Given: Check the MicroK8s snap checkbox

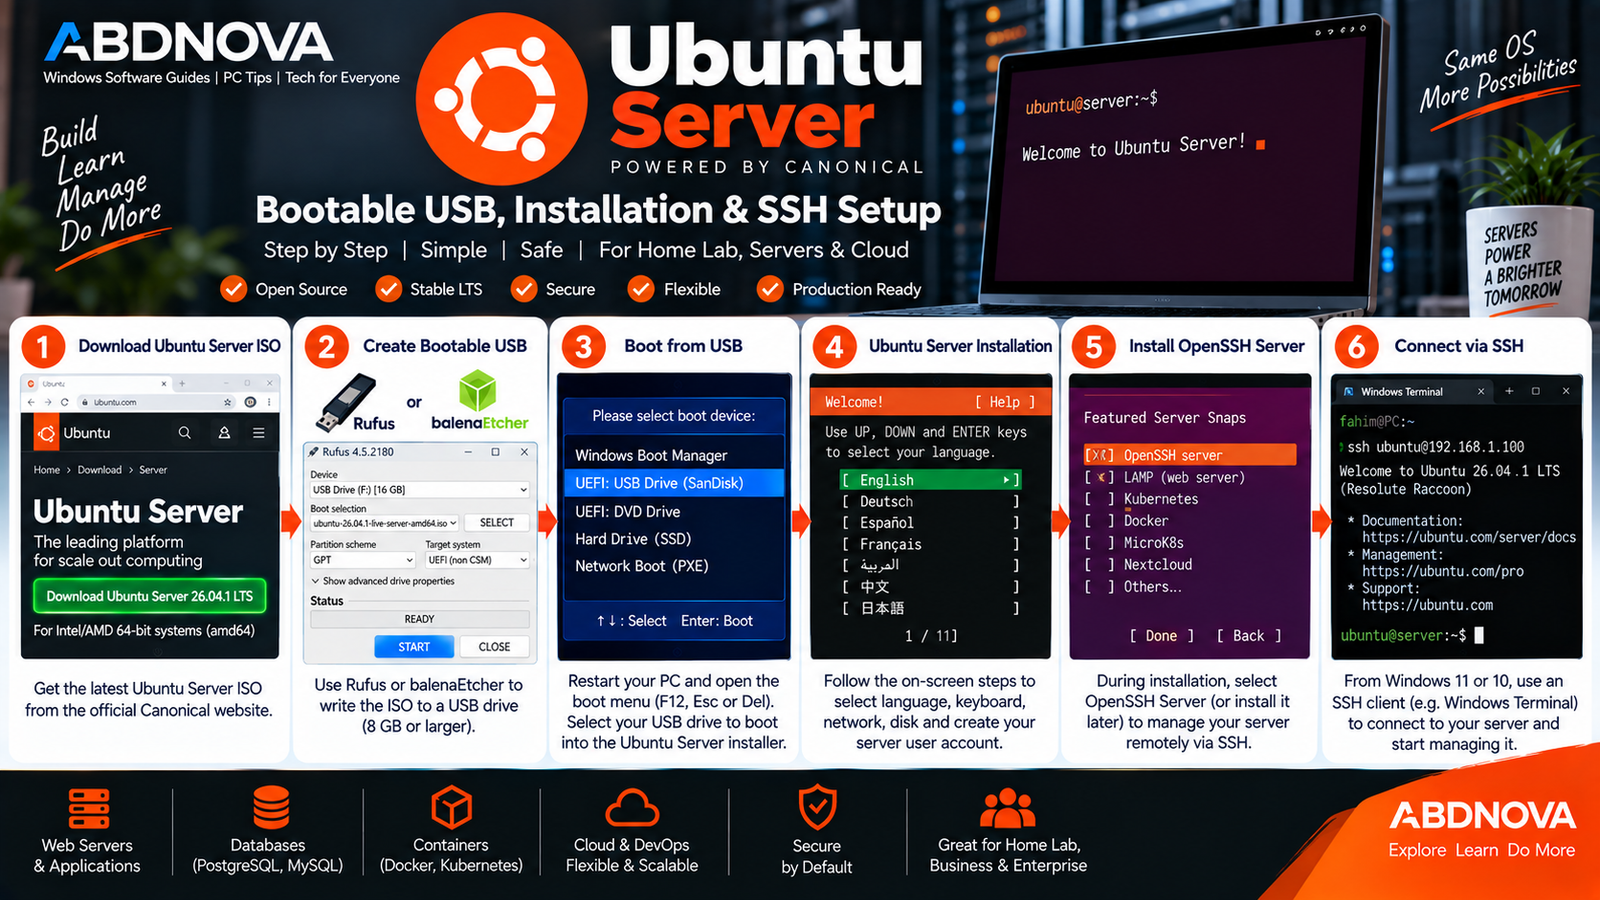Looking at the screenshot, I should coord(1099,543).
